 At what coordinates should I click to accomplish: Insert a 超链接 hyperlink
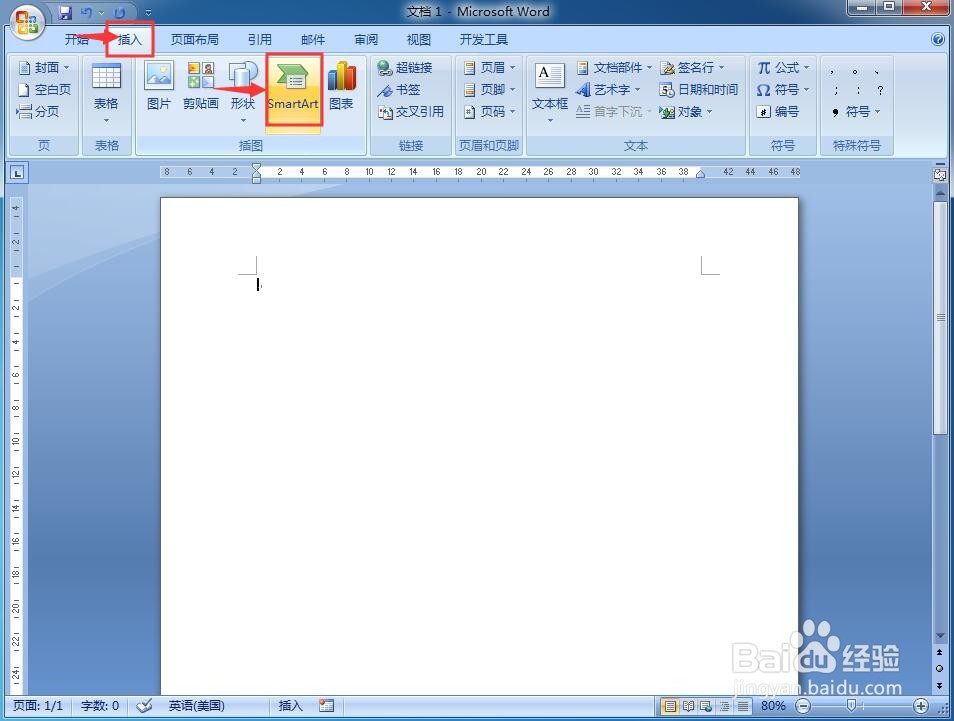coord(405,68)
